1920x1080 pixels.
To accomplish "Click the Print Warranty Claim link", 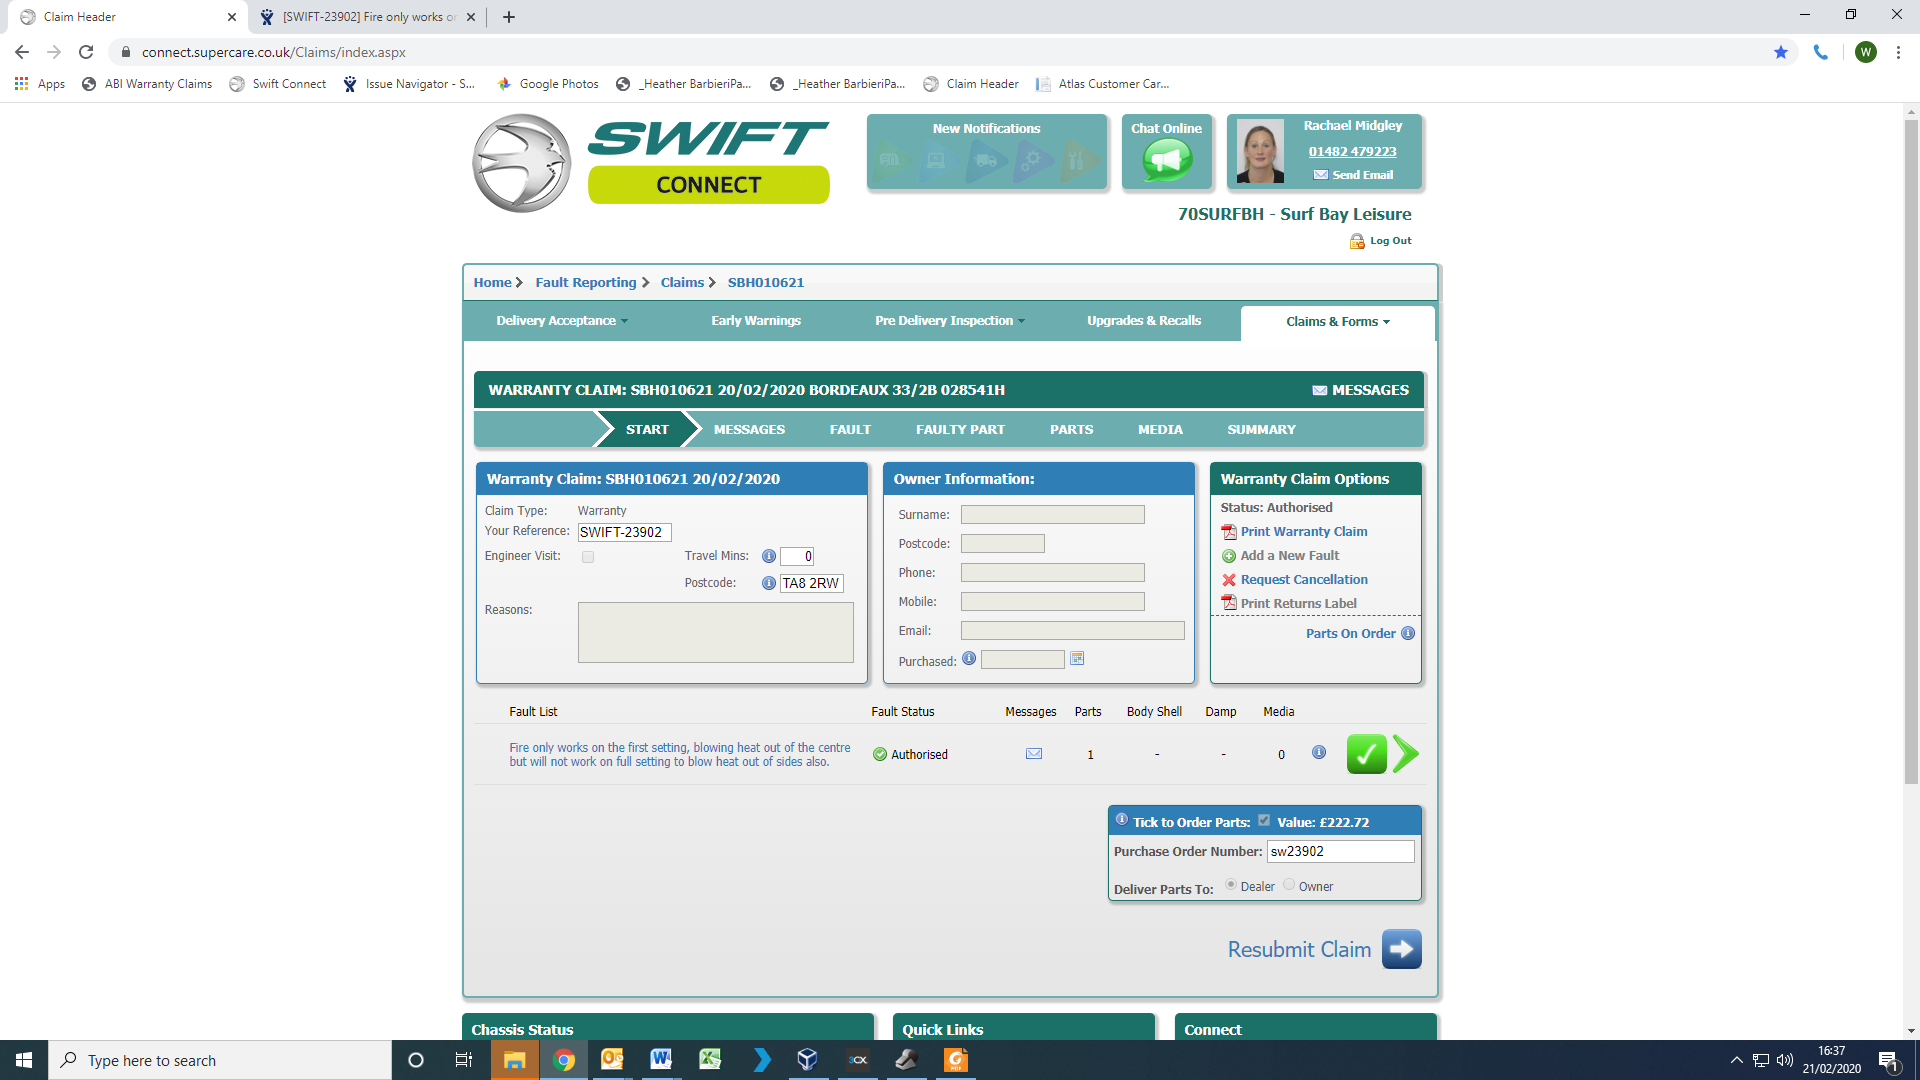I will [x=1303, y=532].
